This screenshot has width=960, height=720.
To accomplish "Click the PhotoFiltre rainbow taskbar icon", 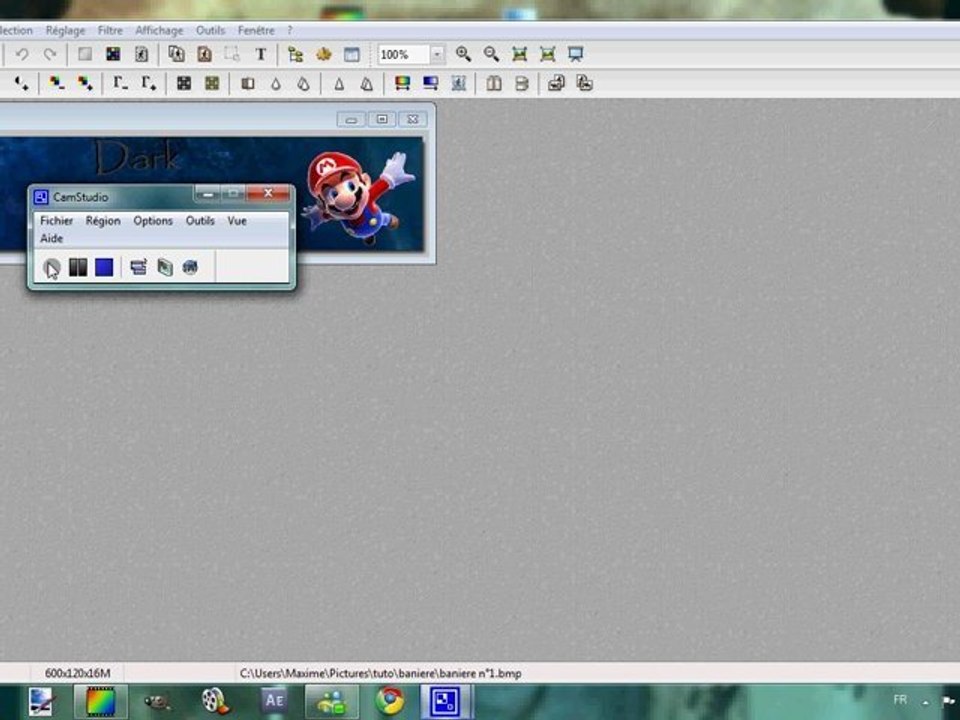I will click(101, 701).
